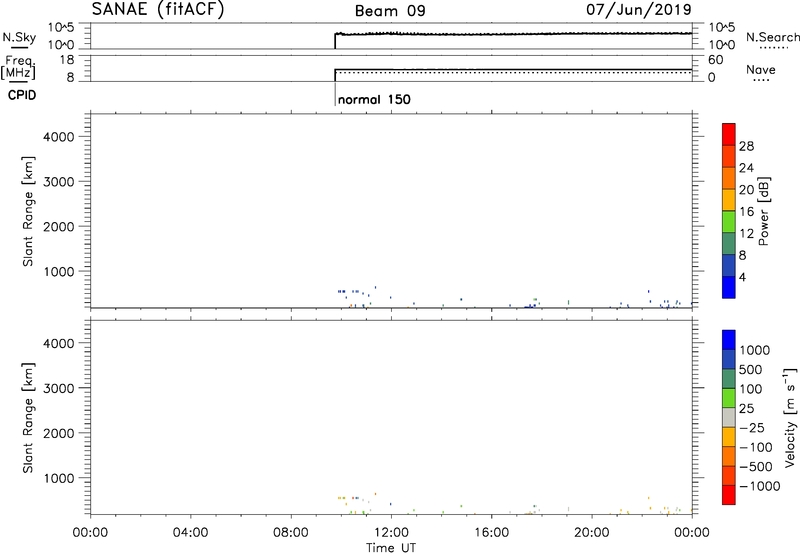Screen dimensions: 800x554
Task: Click the 4000 range tick in power panel
Action: pos(59,137)
